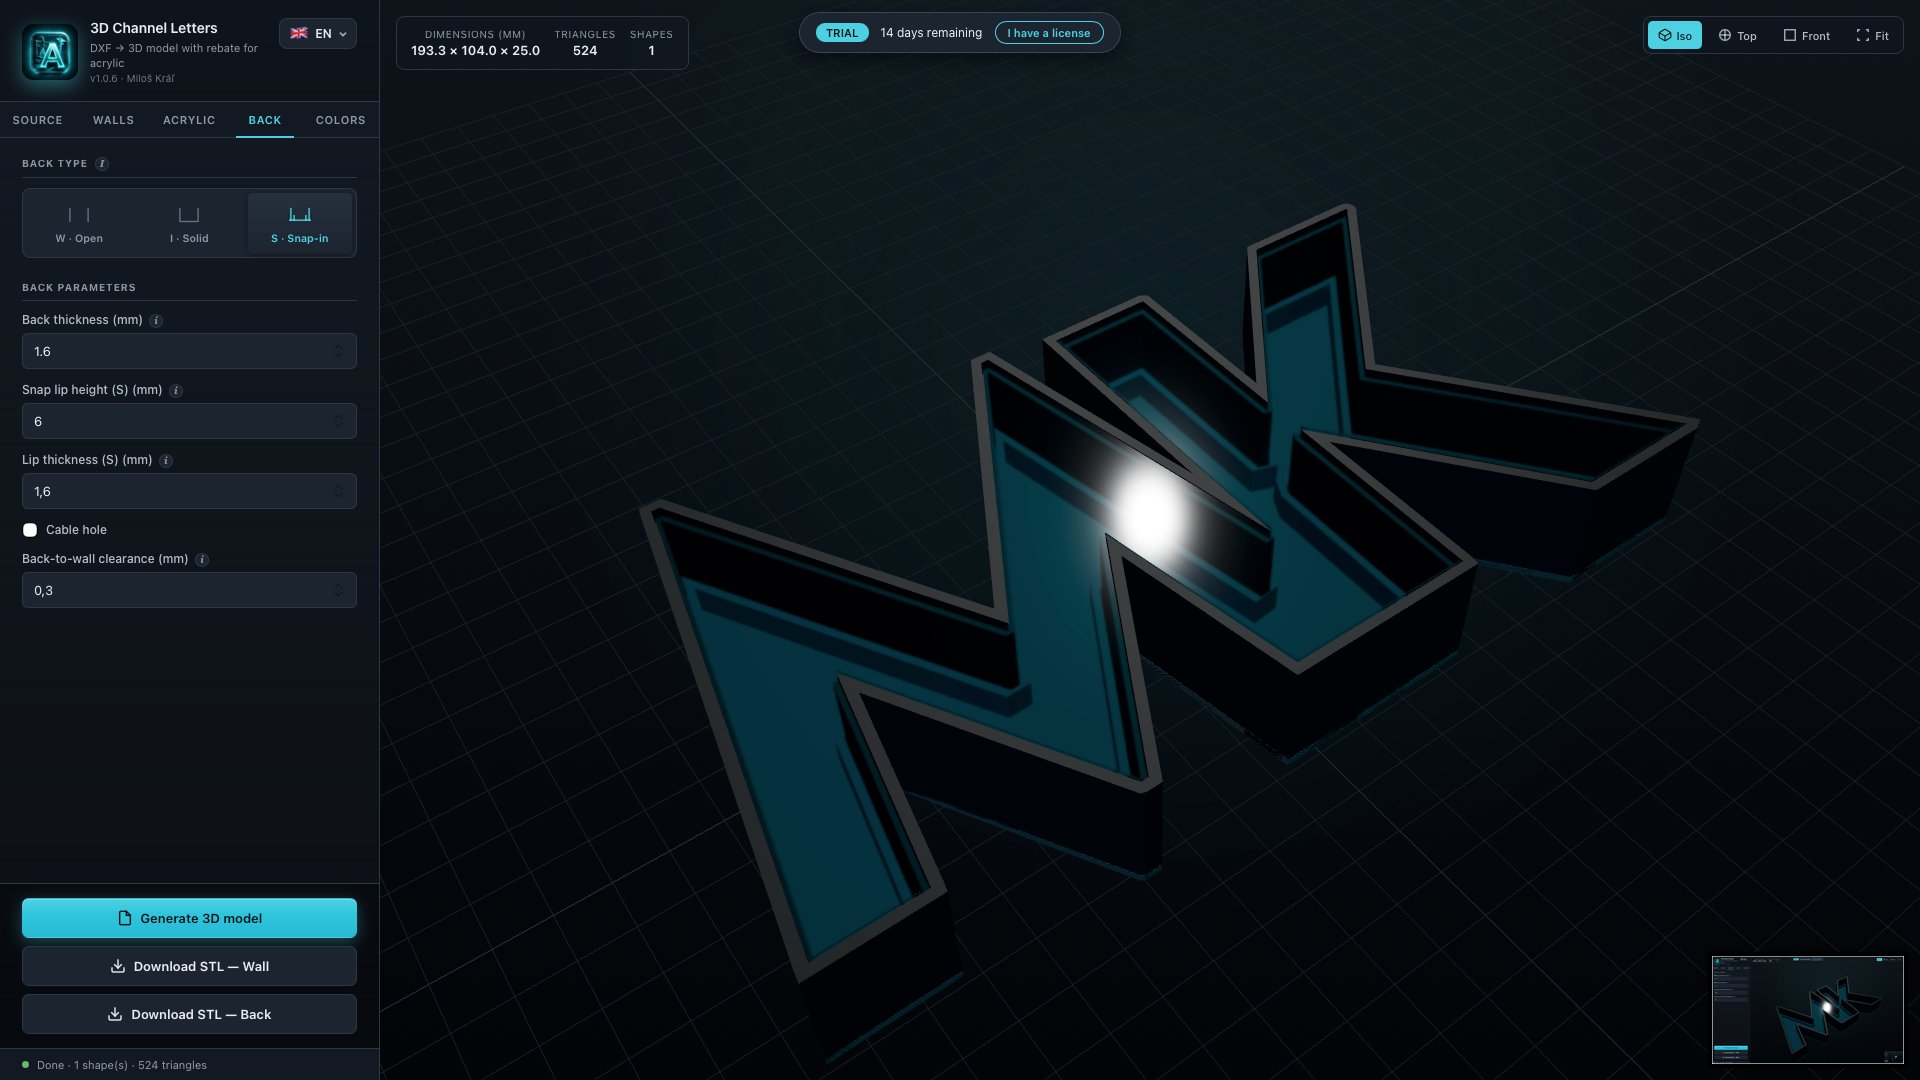Select the BACK tab
1920x1080 pixels.
tap(265, 120)
